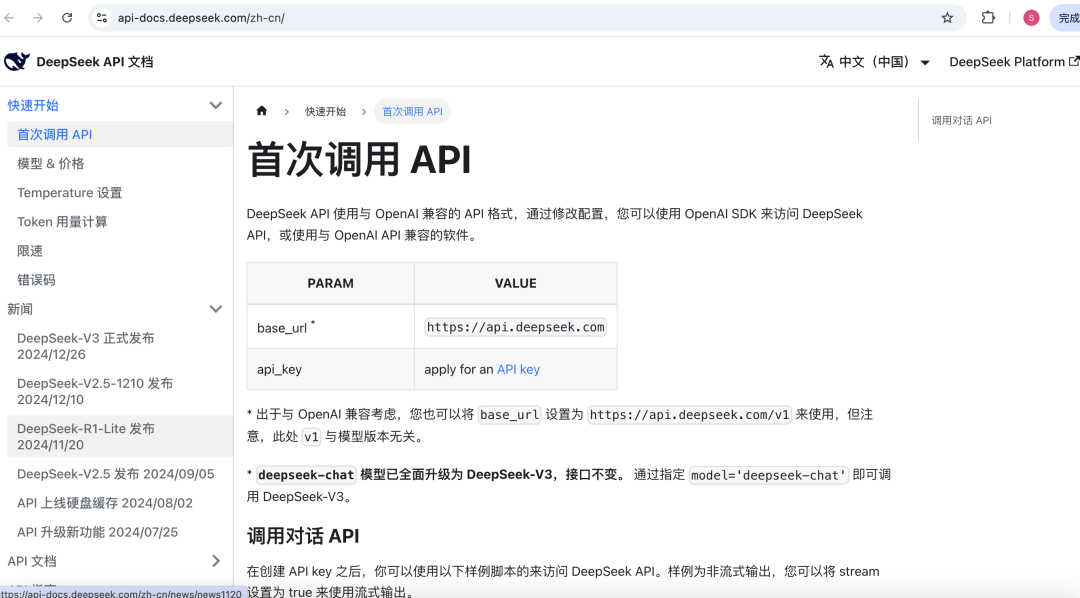Click https://api.deepseek.com value in table

515,327
